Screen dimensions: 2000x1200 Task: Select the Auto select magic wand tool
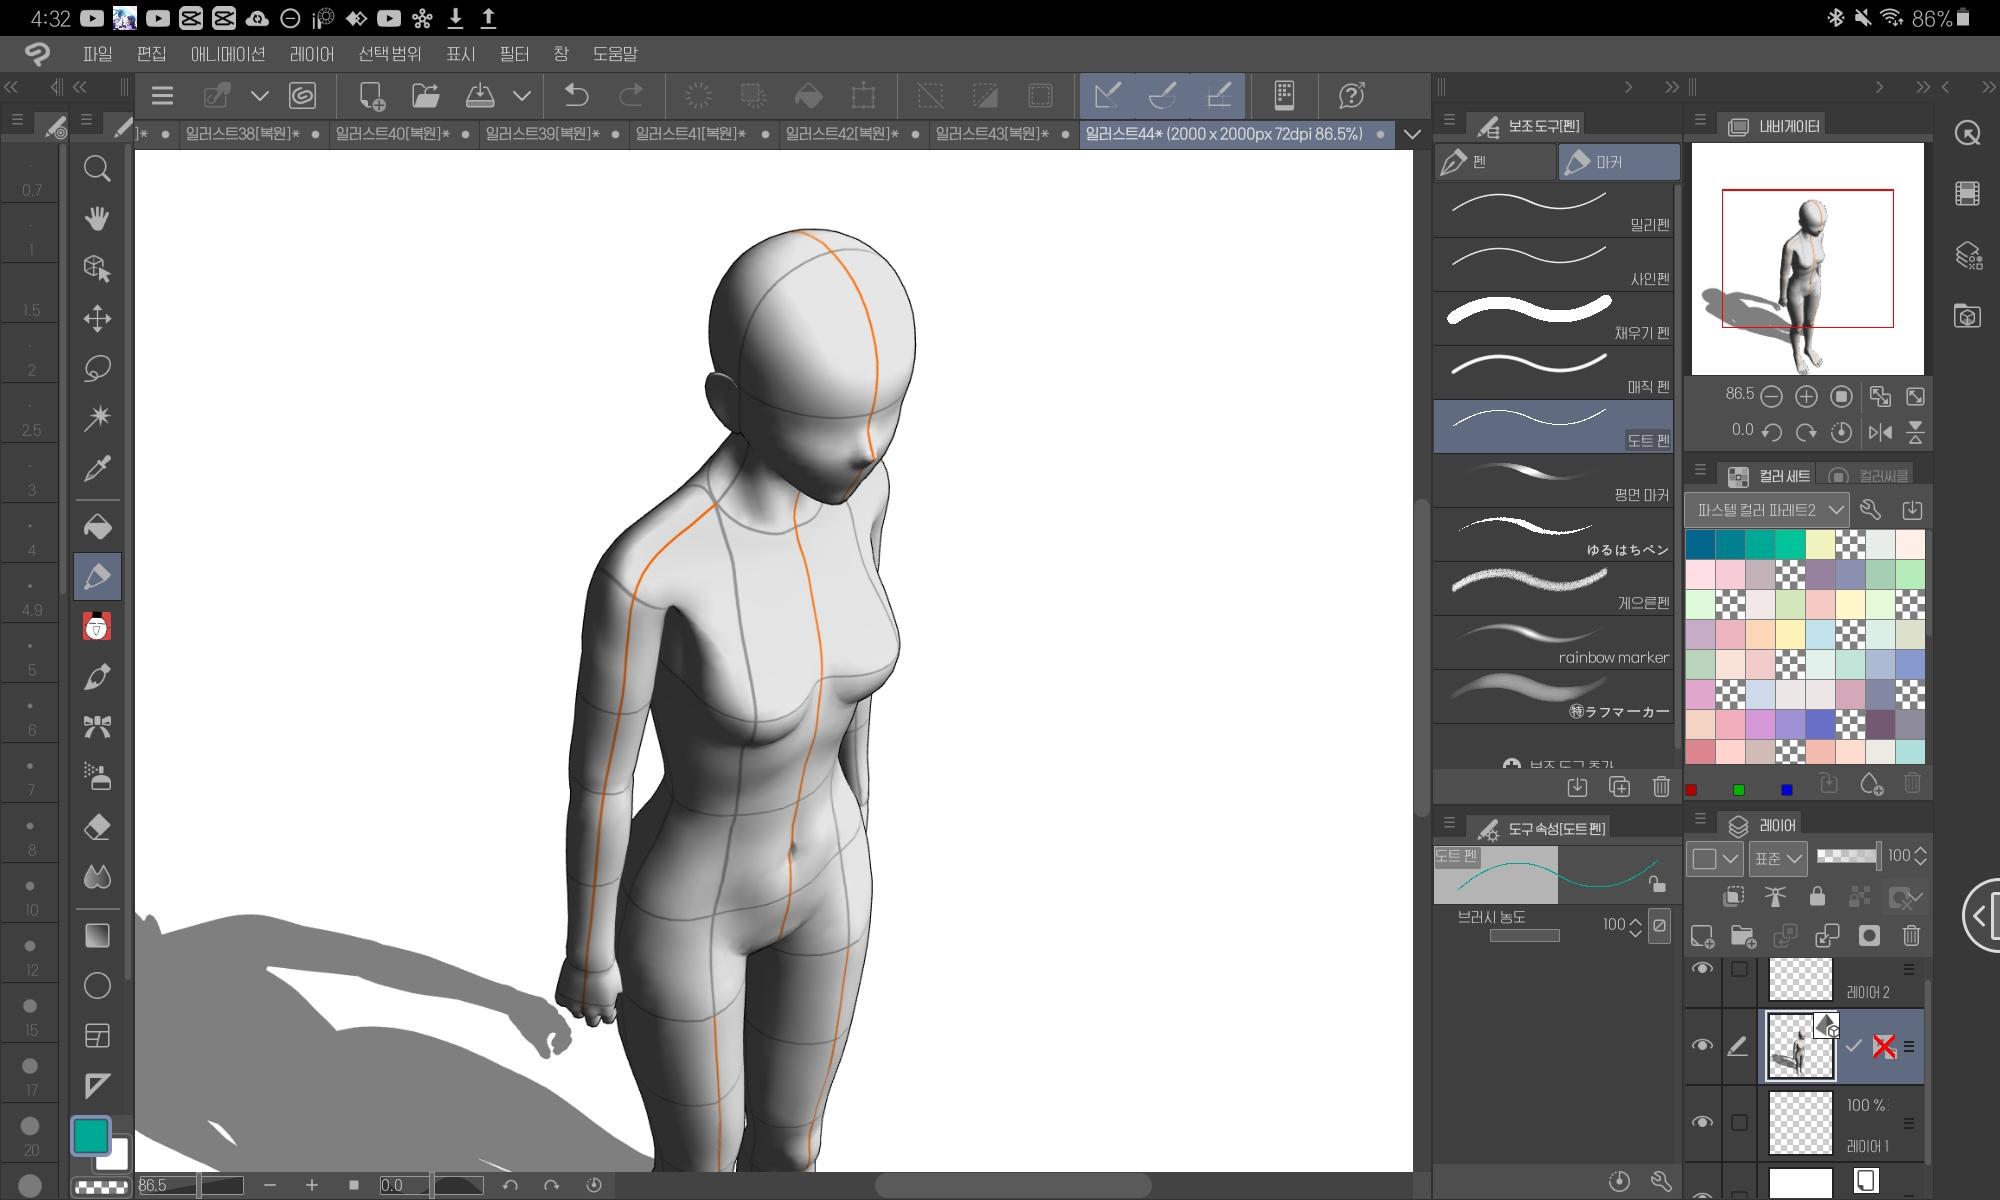pyautogui.click(x=97, y=418)
